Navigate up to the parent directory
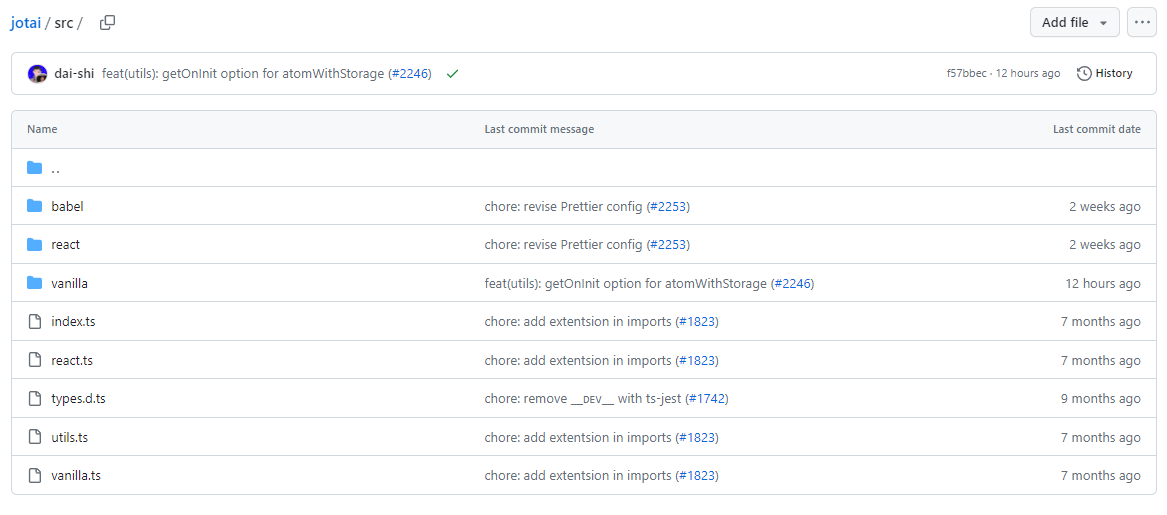The height and width of the screenshot is (515, 1167). (x=56, y=168)
